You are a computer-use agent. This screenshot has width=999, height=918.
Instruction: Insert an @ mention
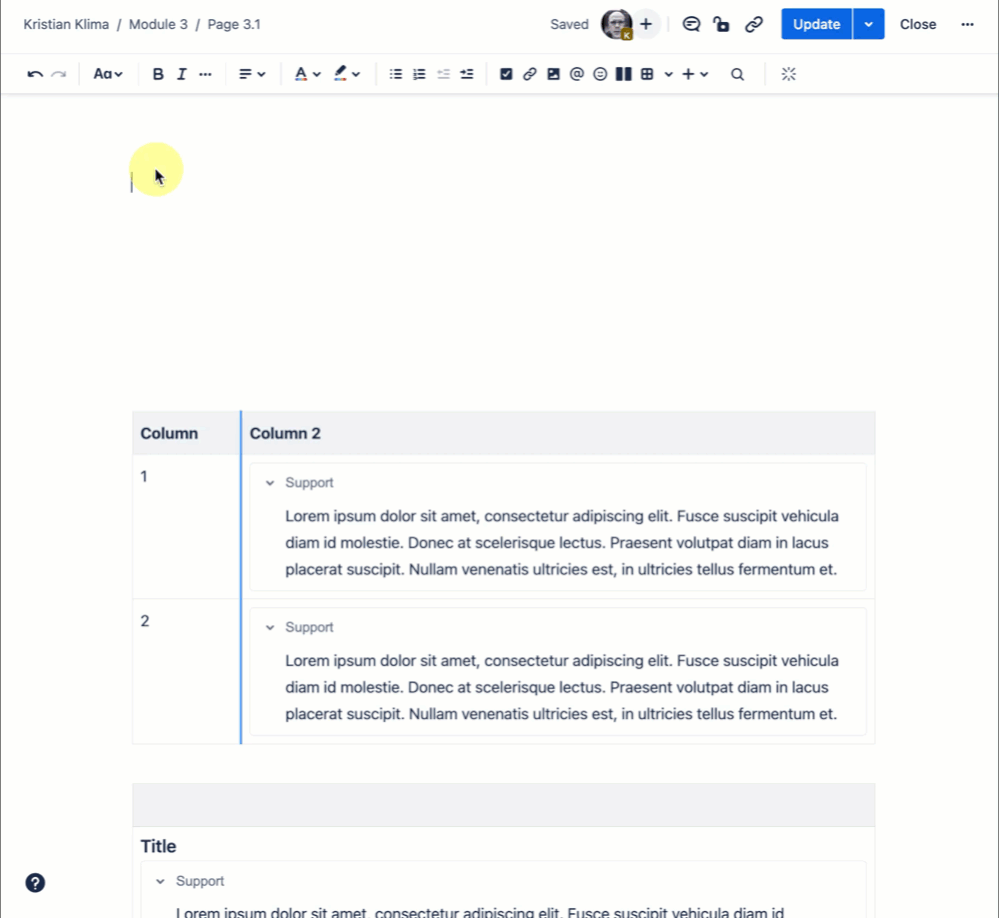pos(577,75)
